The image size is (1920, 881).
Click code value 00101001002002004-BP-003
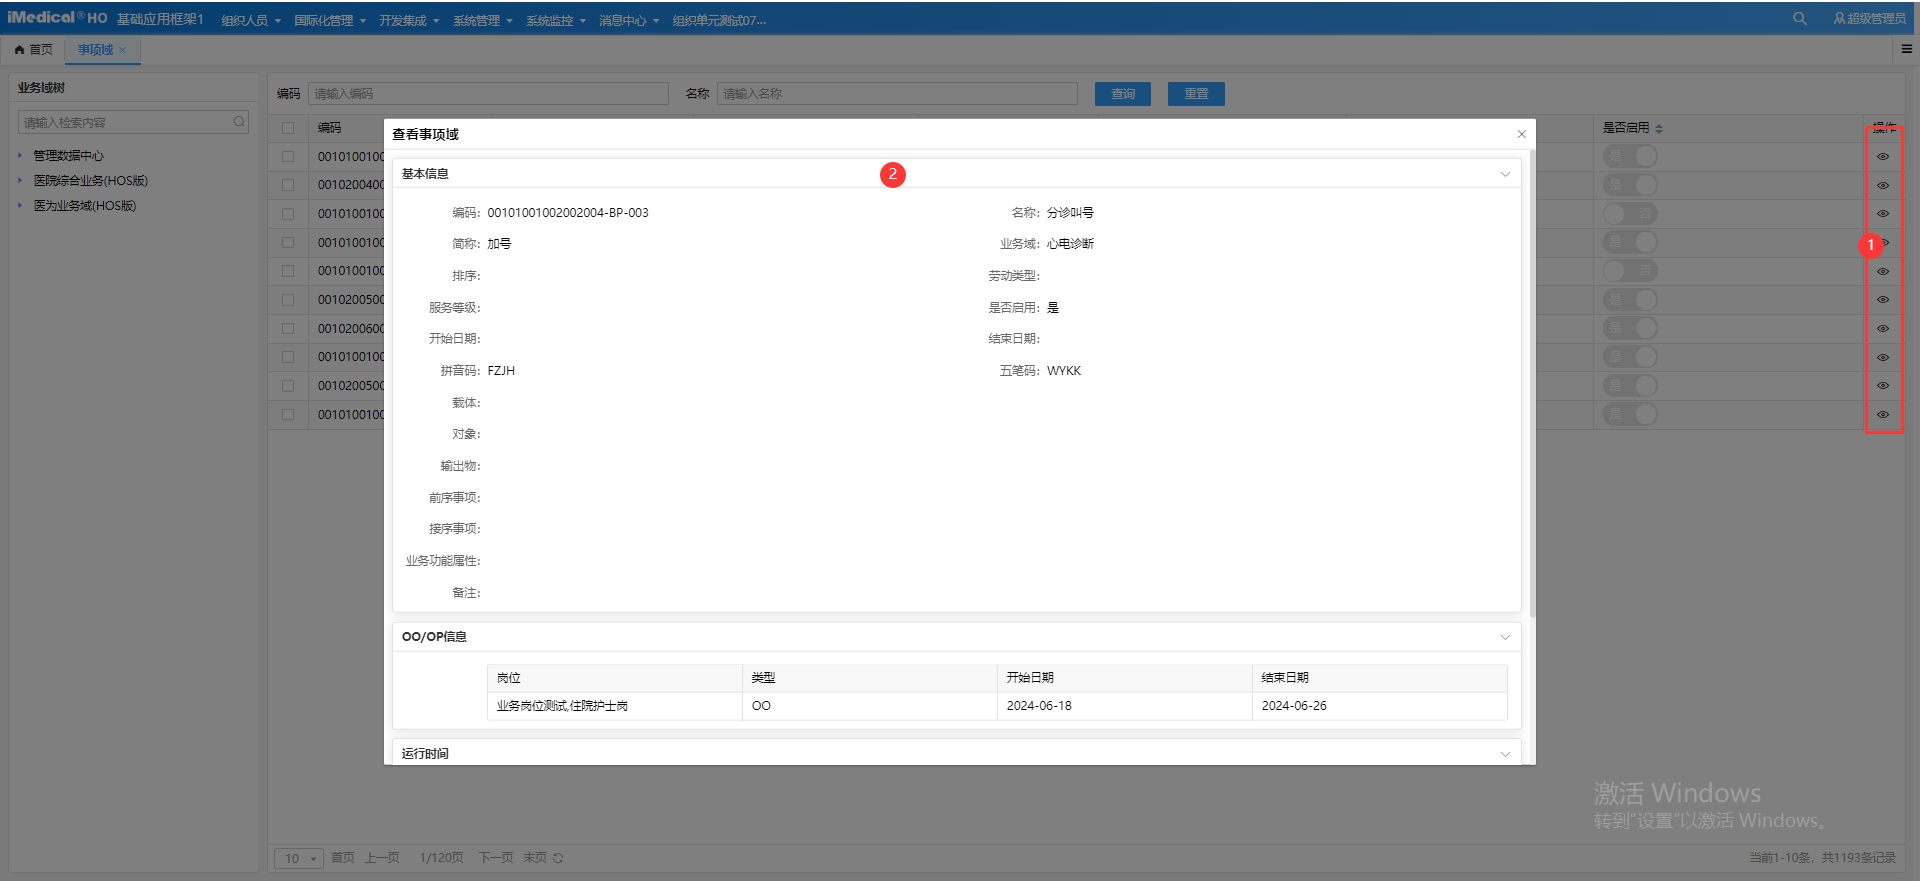568,212
